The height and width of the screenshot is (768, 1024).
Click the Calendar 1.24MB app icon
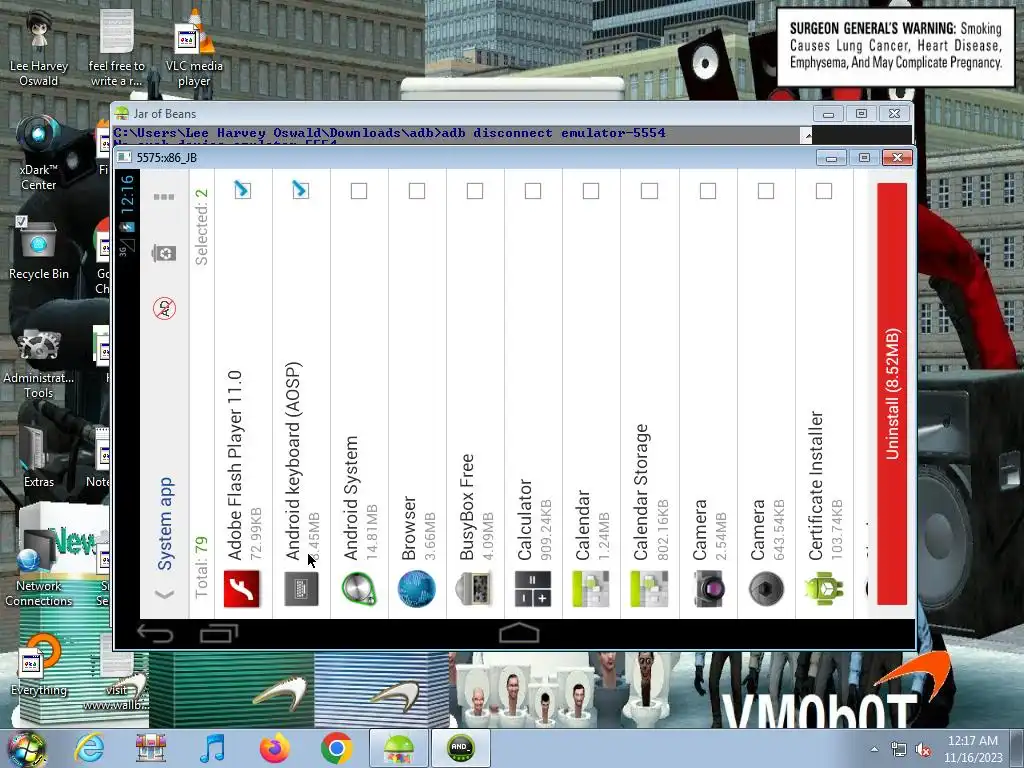point(591,588)
